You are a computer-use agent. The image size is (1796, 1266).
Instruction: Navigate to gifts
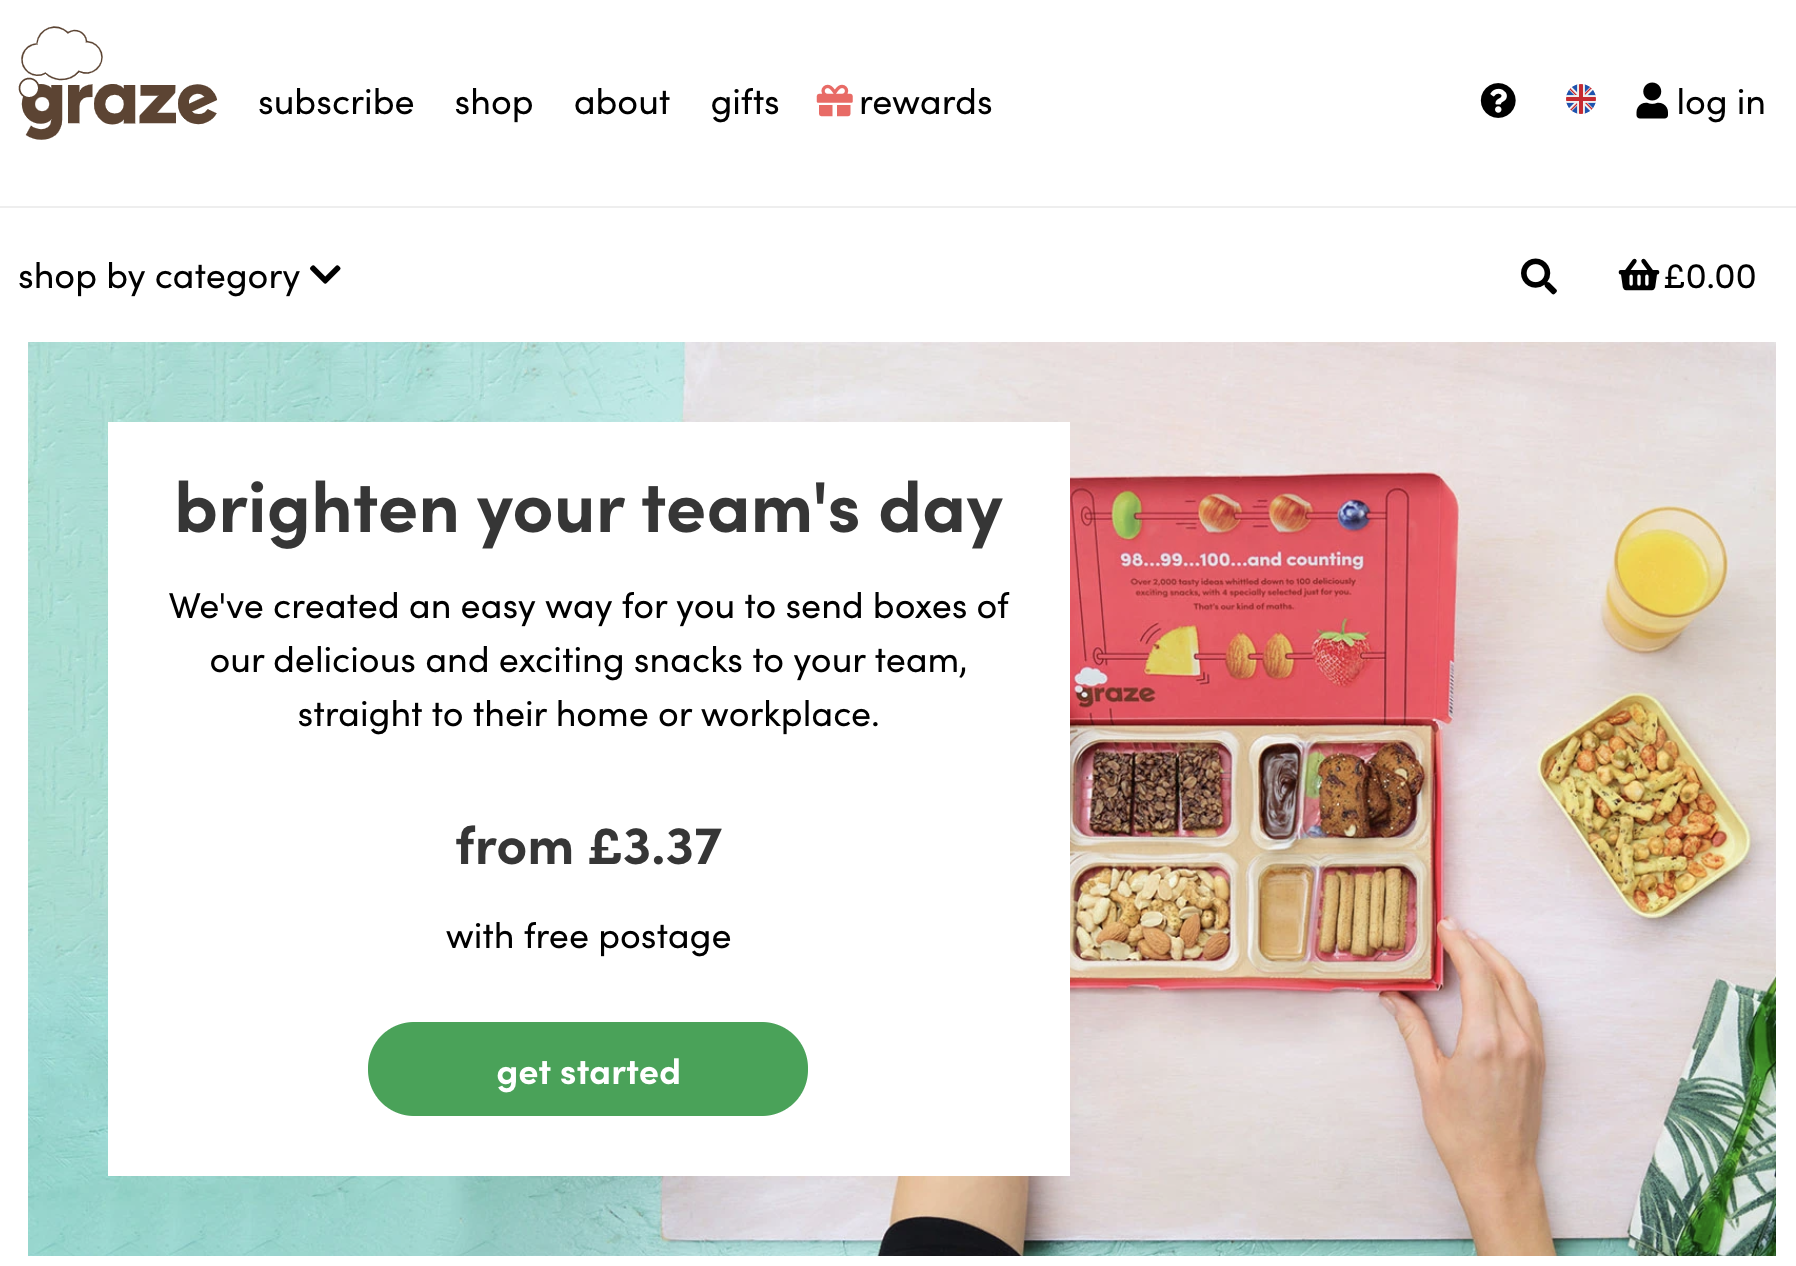pyautogui.click(x=745, y=102)
